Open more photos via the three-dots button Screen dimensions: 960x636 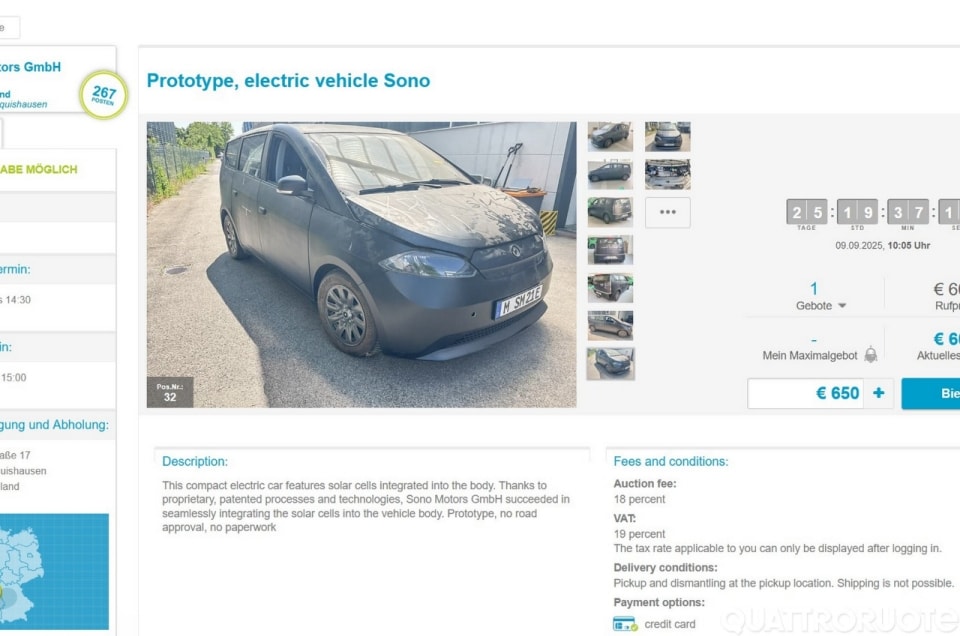pyautogui.click(x=667, y=212)
